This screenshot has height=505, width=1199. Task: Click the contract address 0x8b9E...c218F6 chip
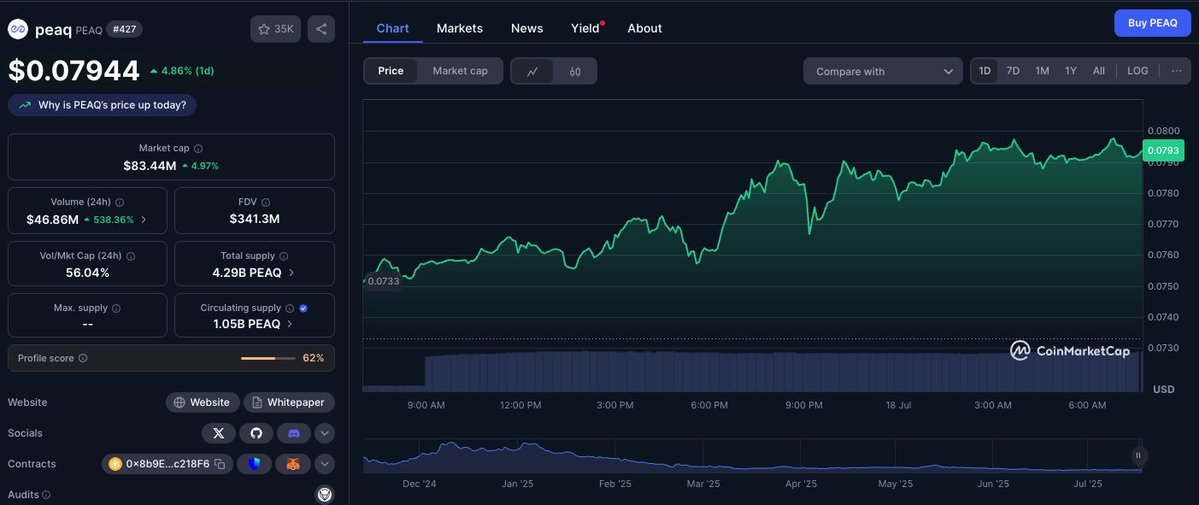point(167,464)
